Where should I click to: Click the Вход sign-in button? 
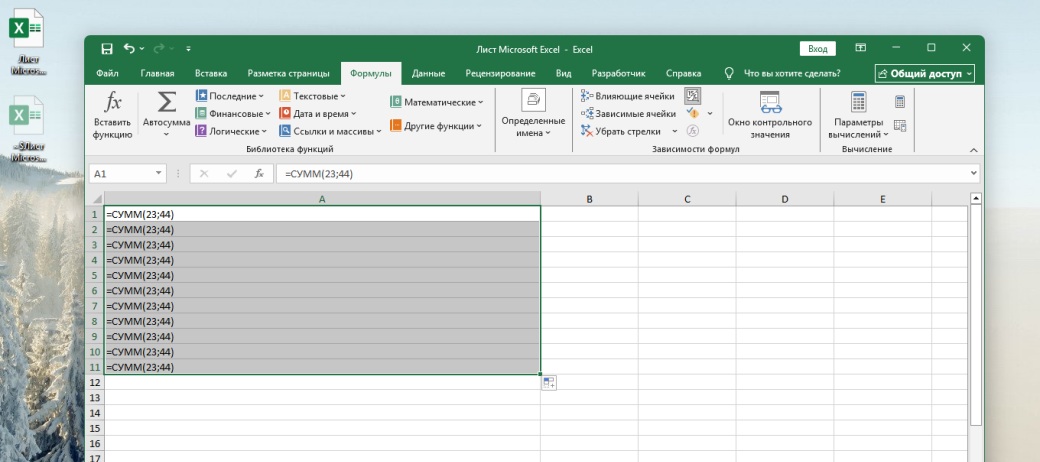817,48
